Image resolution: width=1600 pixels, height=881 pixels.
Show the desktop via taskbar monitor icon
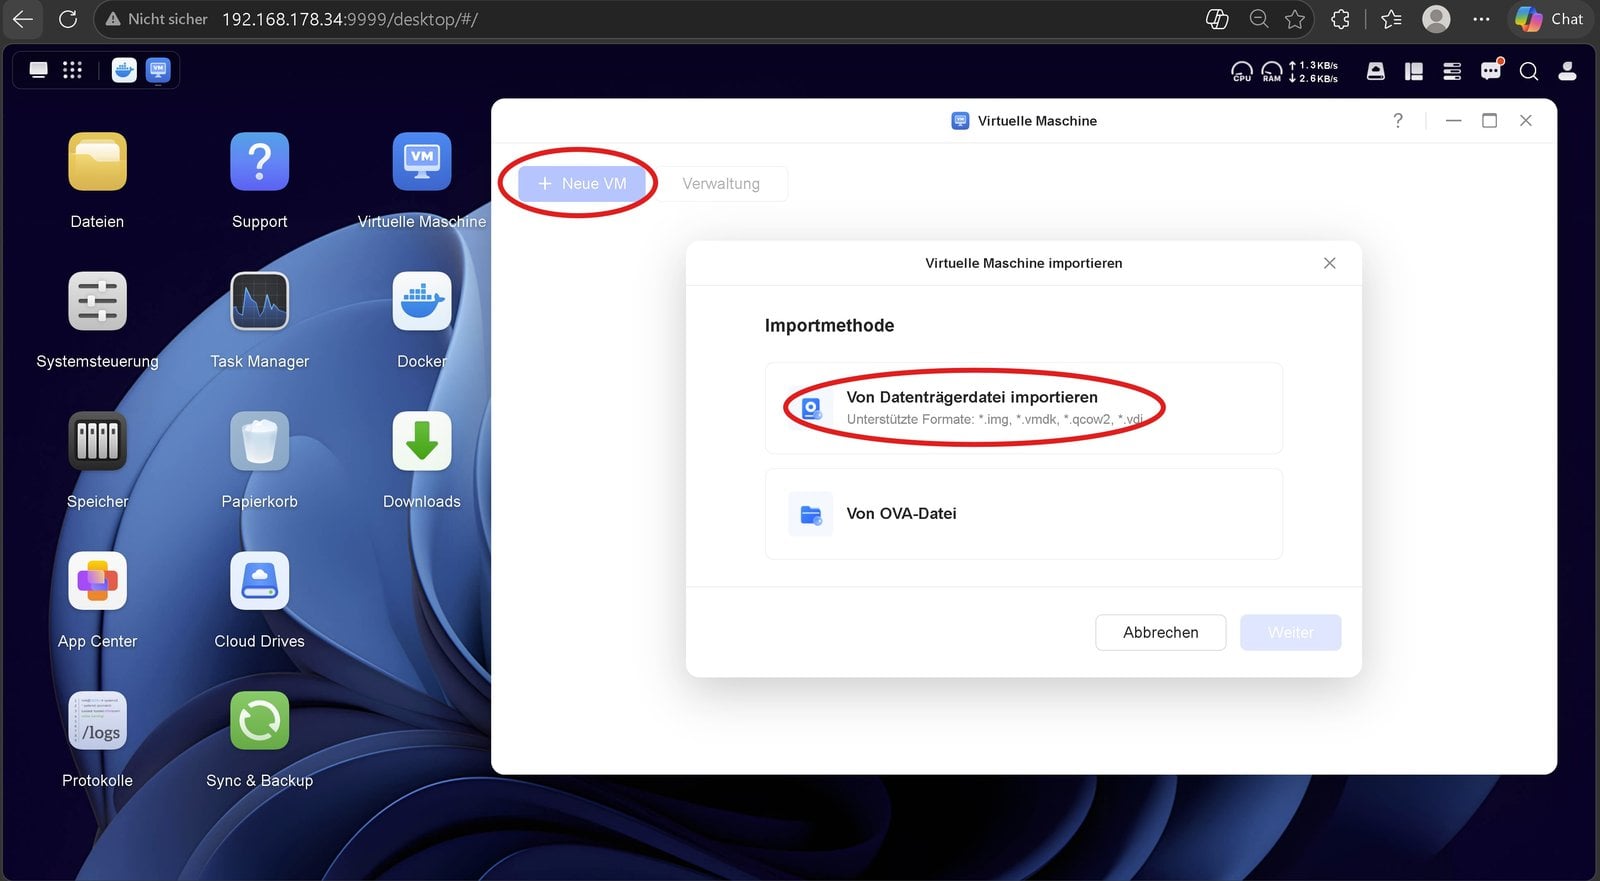click(38, 70)
